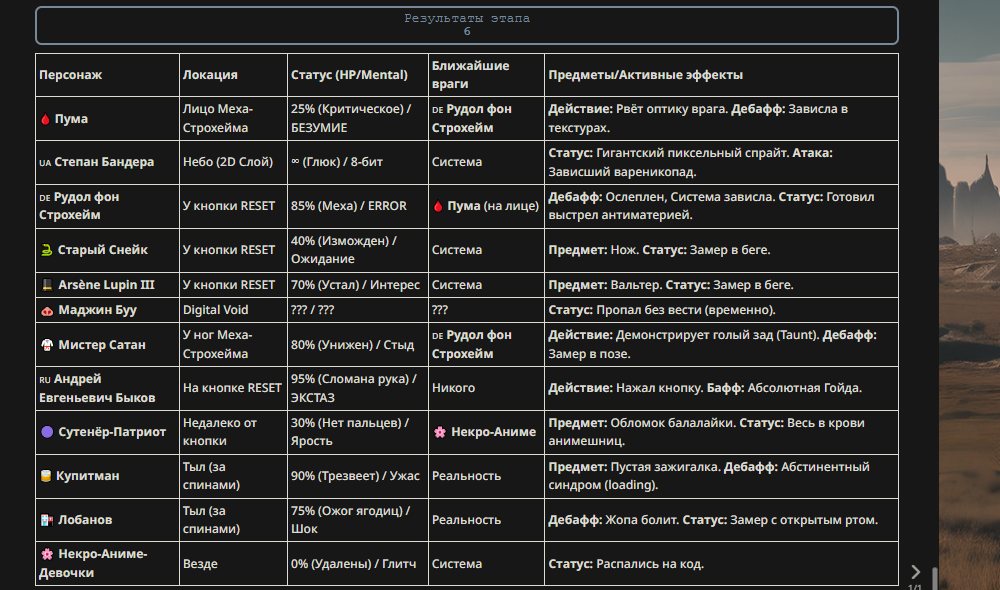
Task: Select the '70% (Устал) / Интерес' cell
Action: pos(358,285)
